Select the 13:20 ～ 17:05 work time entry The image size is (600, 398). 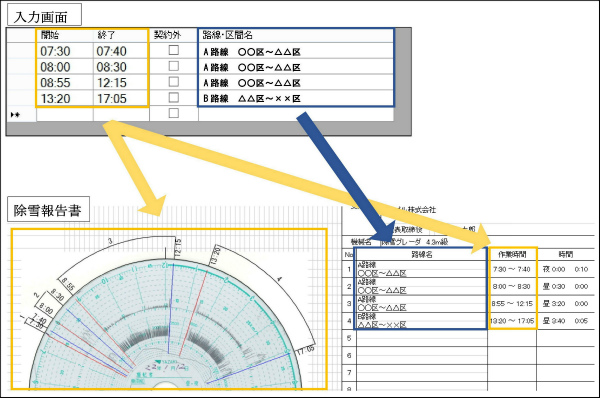point(512,321)
